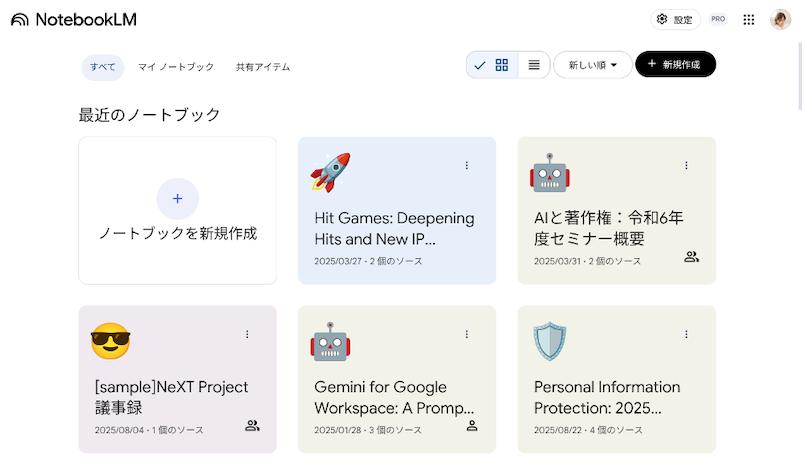The width and height of the screenshot is (804, 468).
Task: Open more options for Personal Information Protection notebook
Action: [686, 334]
